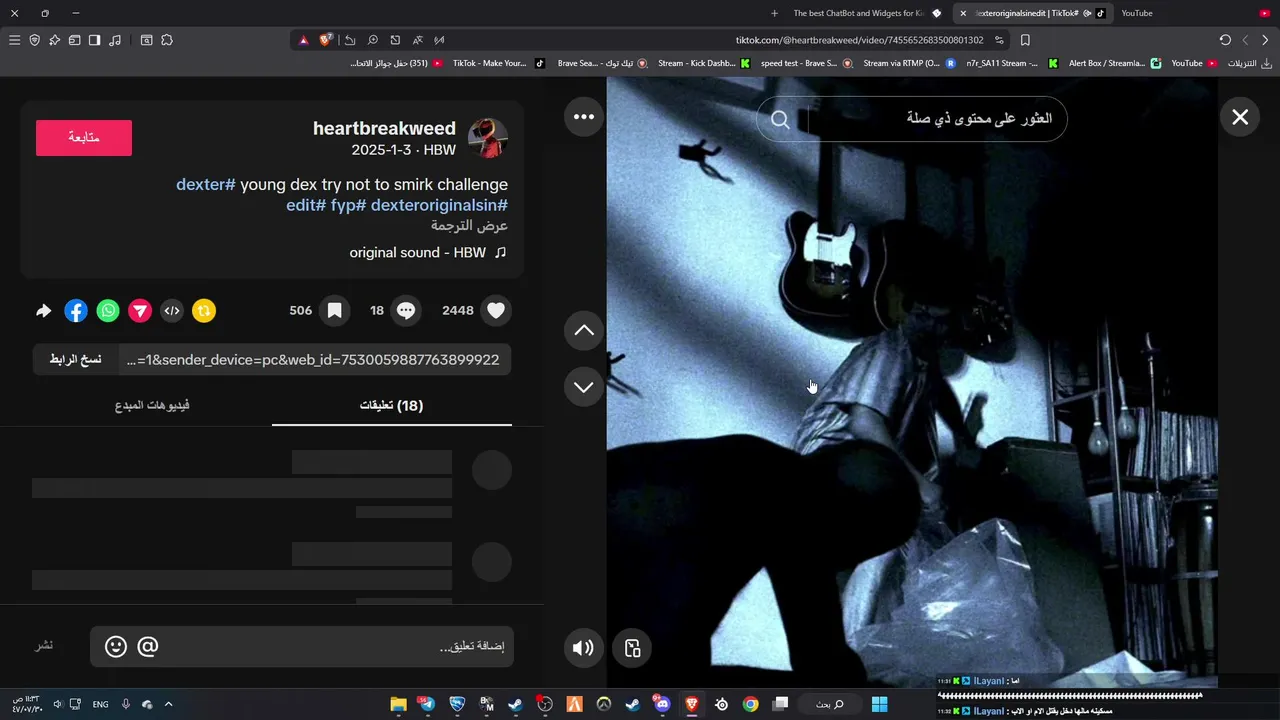Follow heartbreakweed with the متابعة button
Viewport: 1280px width, 720px height.
(84, 138)
